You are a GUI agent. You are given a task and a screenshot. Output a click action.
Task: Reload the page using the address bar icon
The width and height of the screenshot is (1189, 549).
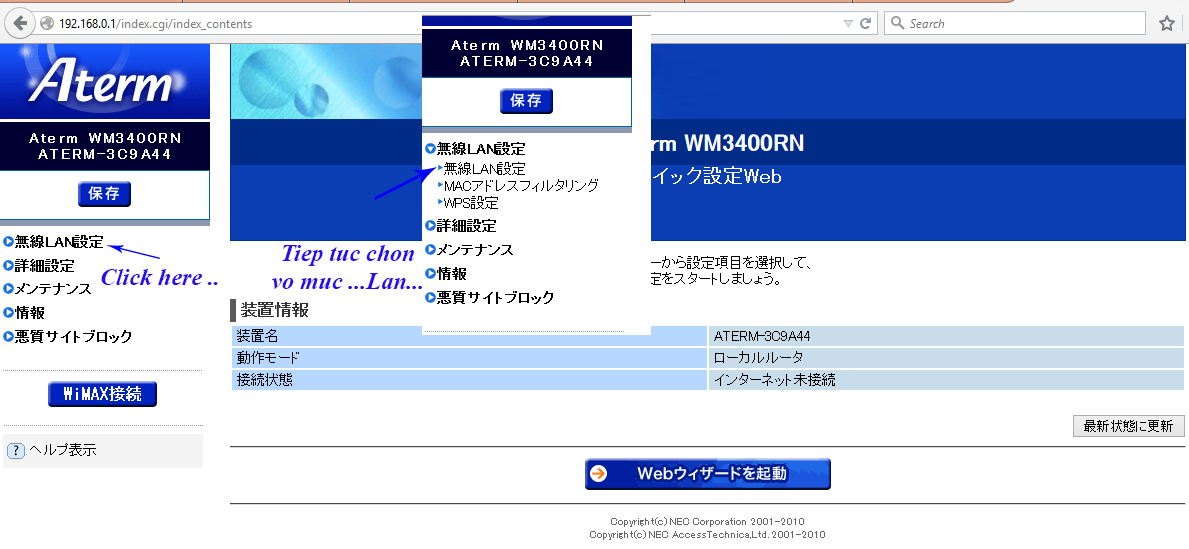(x=866, y=23)
